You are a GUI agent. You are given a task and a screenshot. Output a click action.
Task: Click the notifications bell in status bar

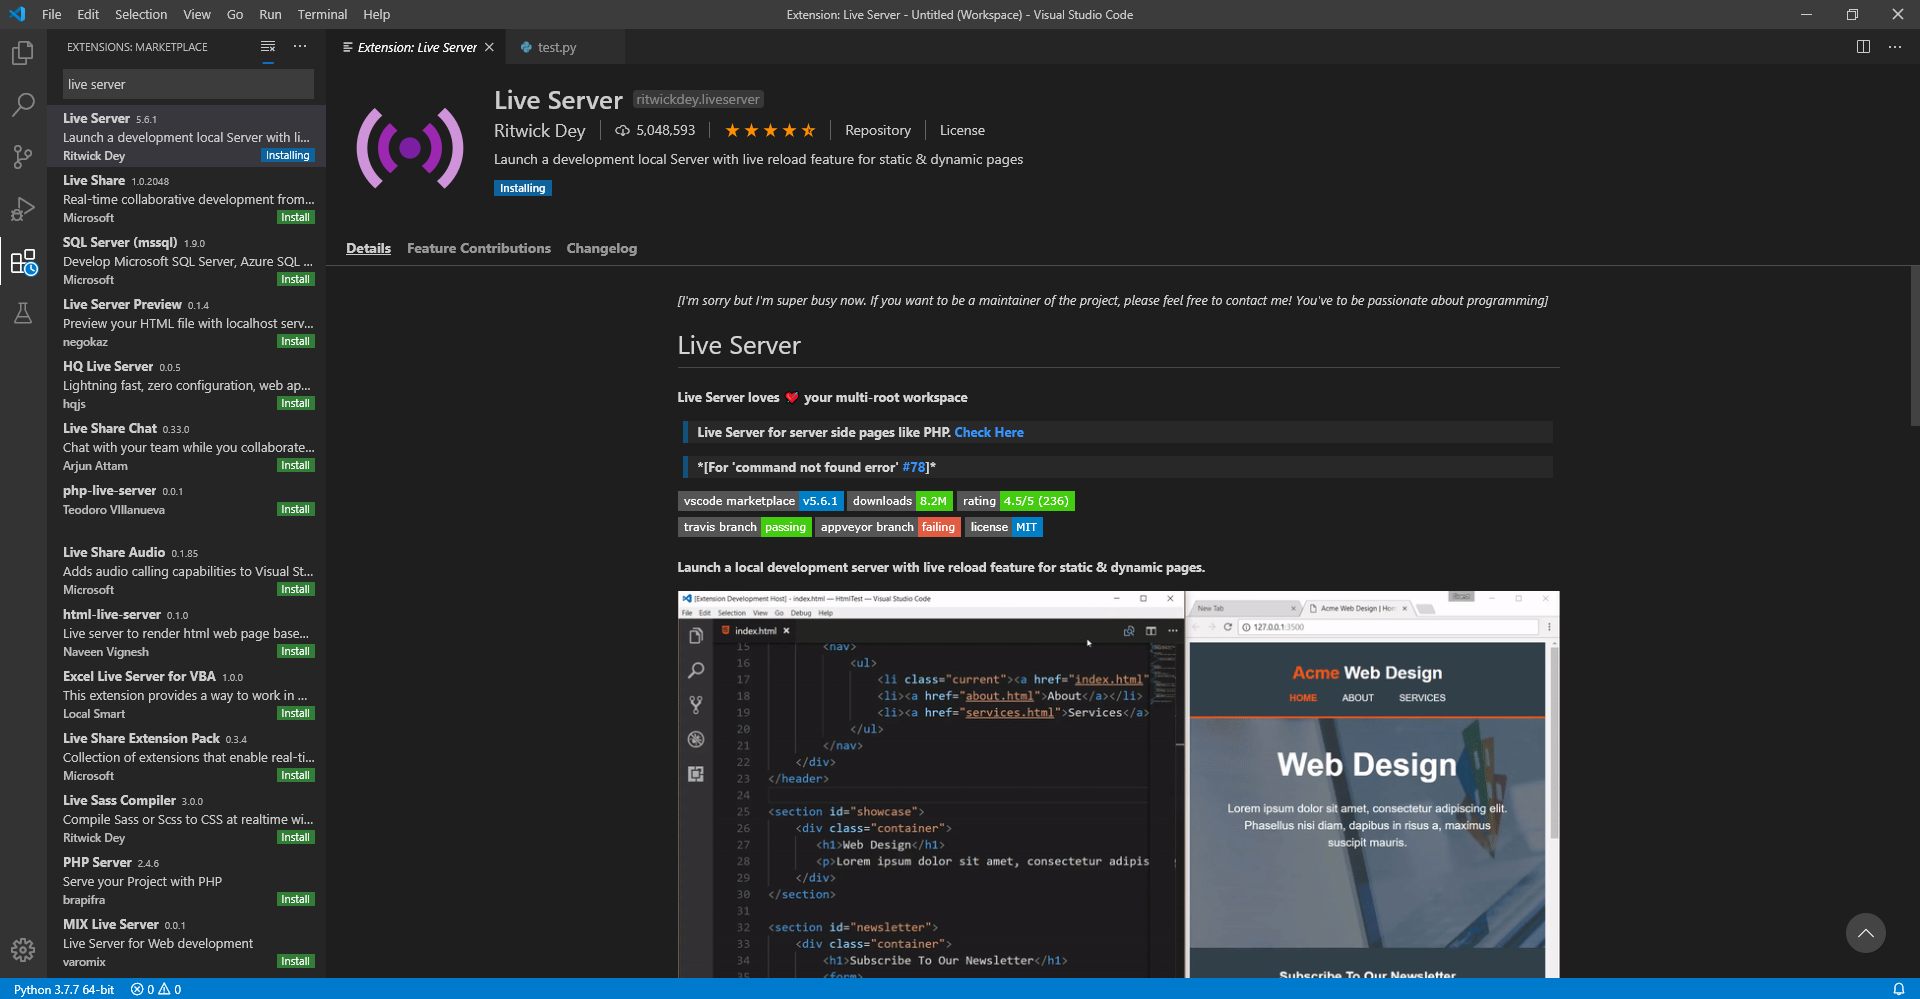(1898, 989)
